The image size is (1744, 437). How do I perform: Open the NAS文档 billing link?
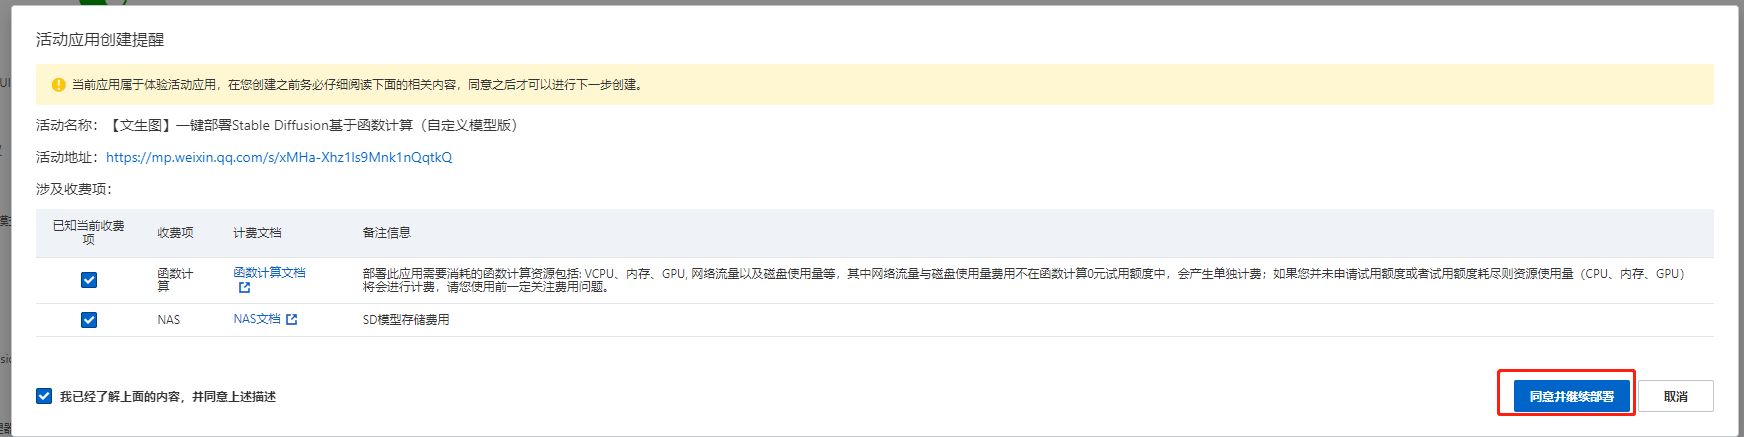(x=257, y=319)
